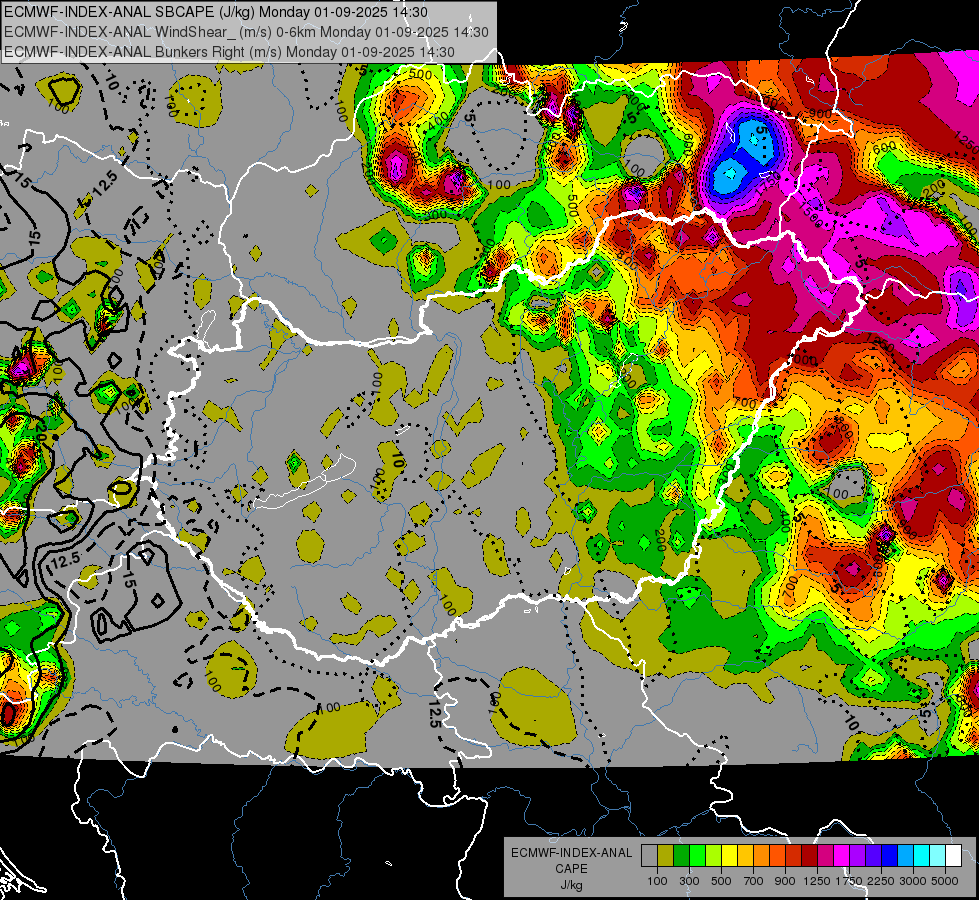This screenshot has height=900, width=979.
Task: Select the gray legend swatch below 100
Action: pos(649,856)
